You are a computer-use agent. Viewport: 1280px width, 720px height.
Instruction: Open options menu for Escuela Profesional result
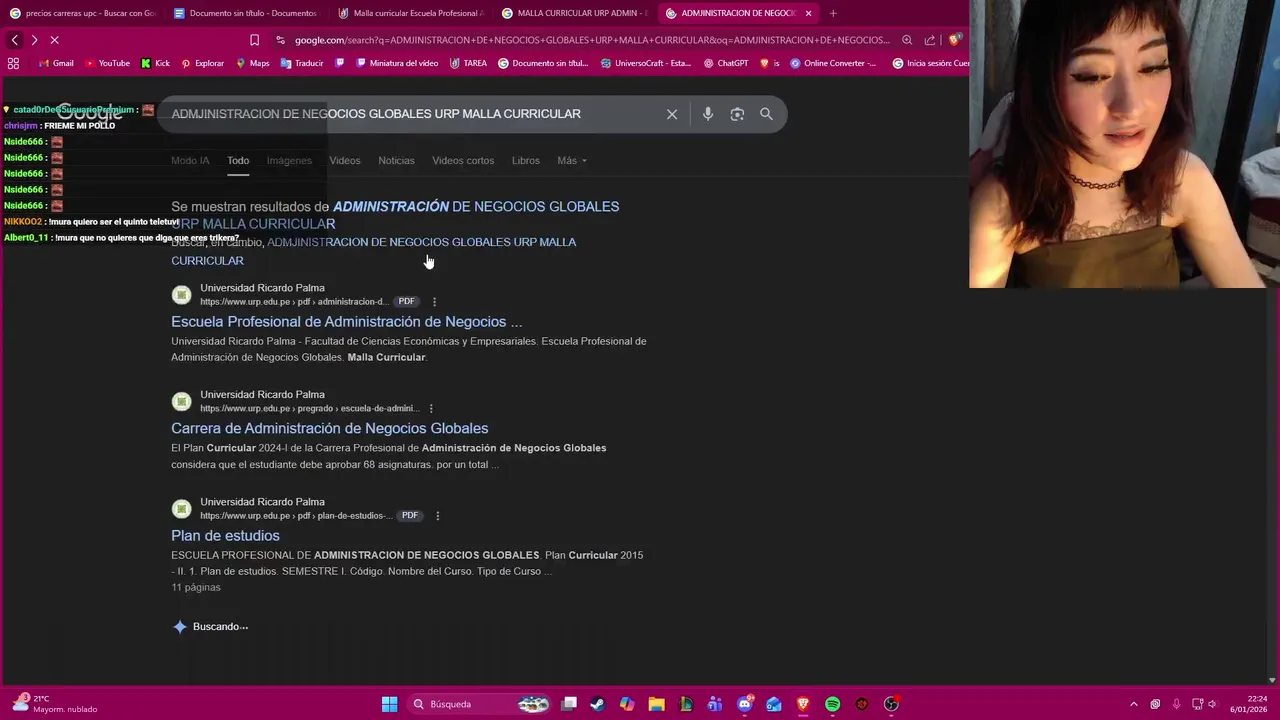click(434, 301)
